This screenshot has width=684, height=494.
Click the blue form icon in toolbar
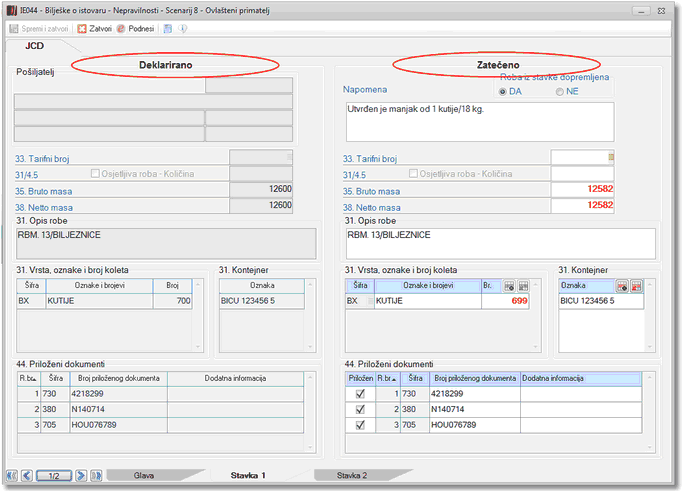(x=168, y=29)
